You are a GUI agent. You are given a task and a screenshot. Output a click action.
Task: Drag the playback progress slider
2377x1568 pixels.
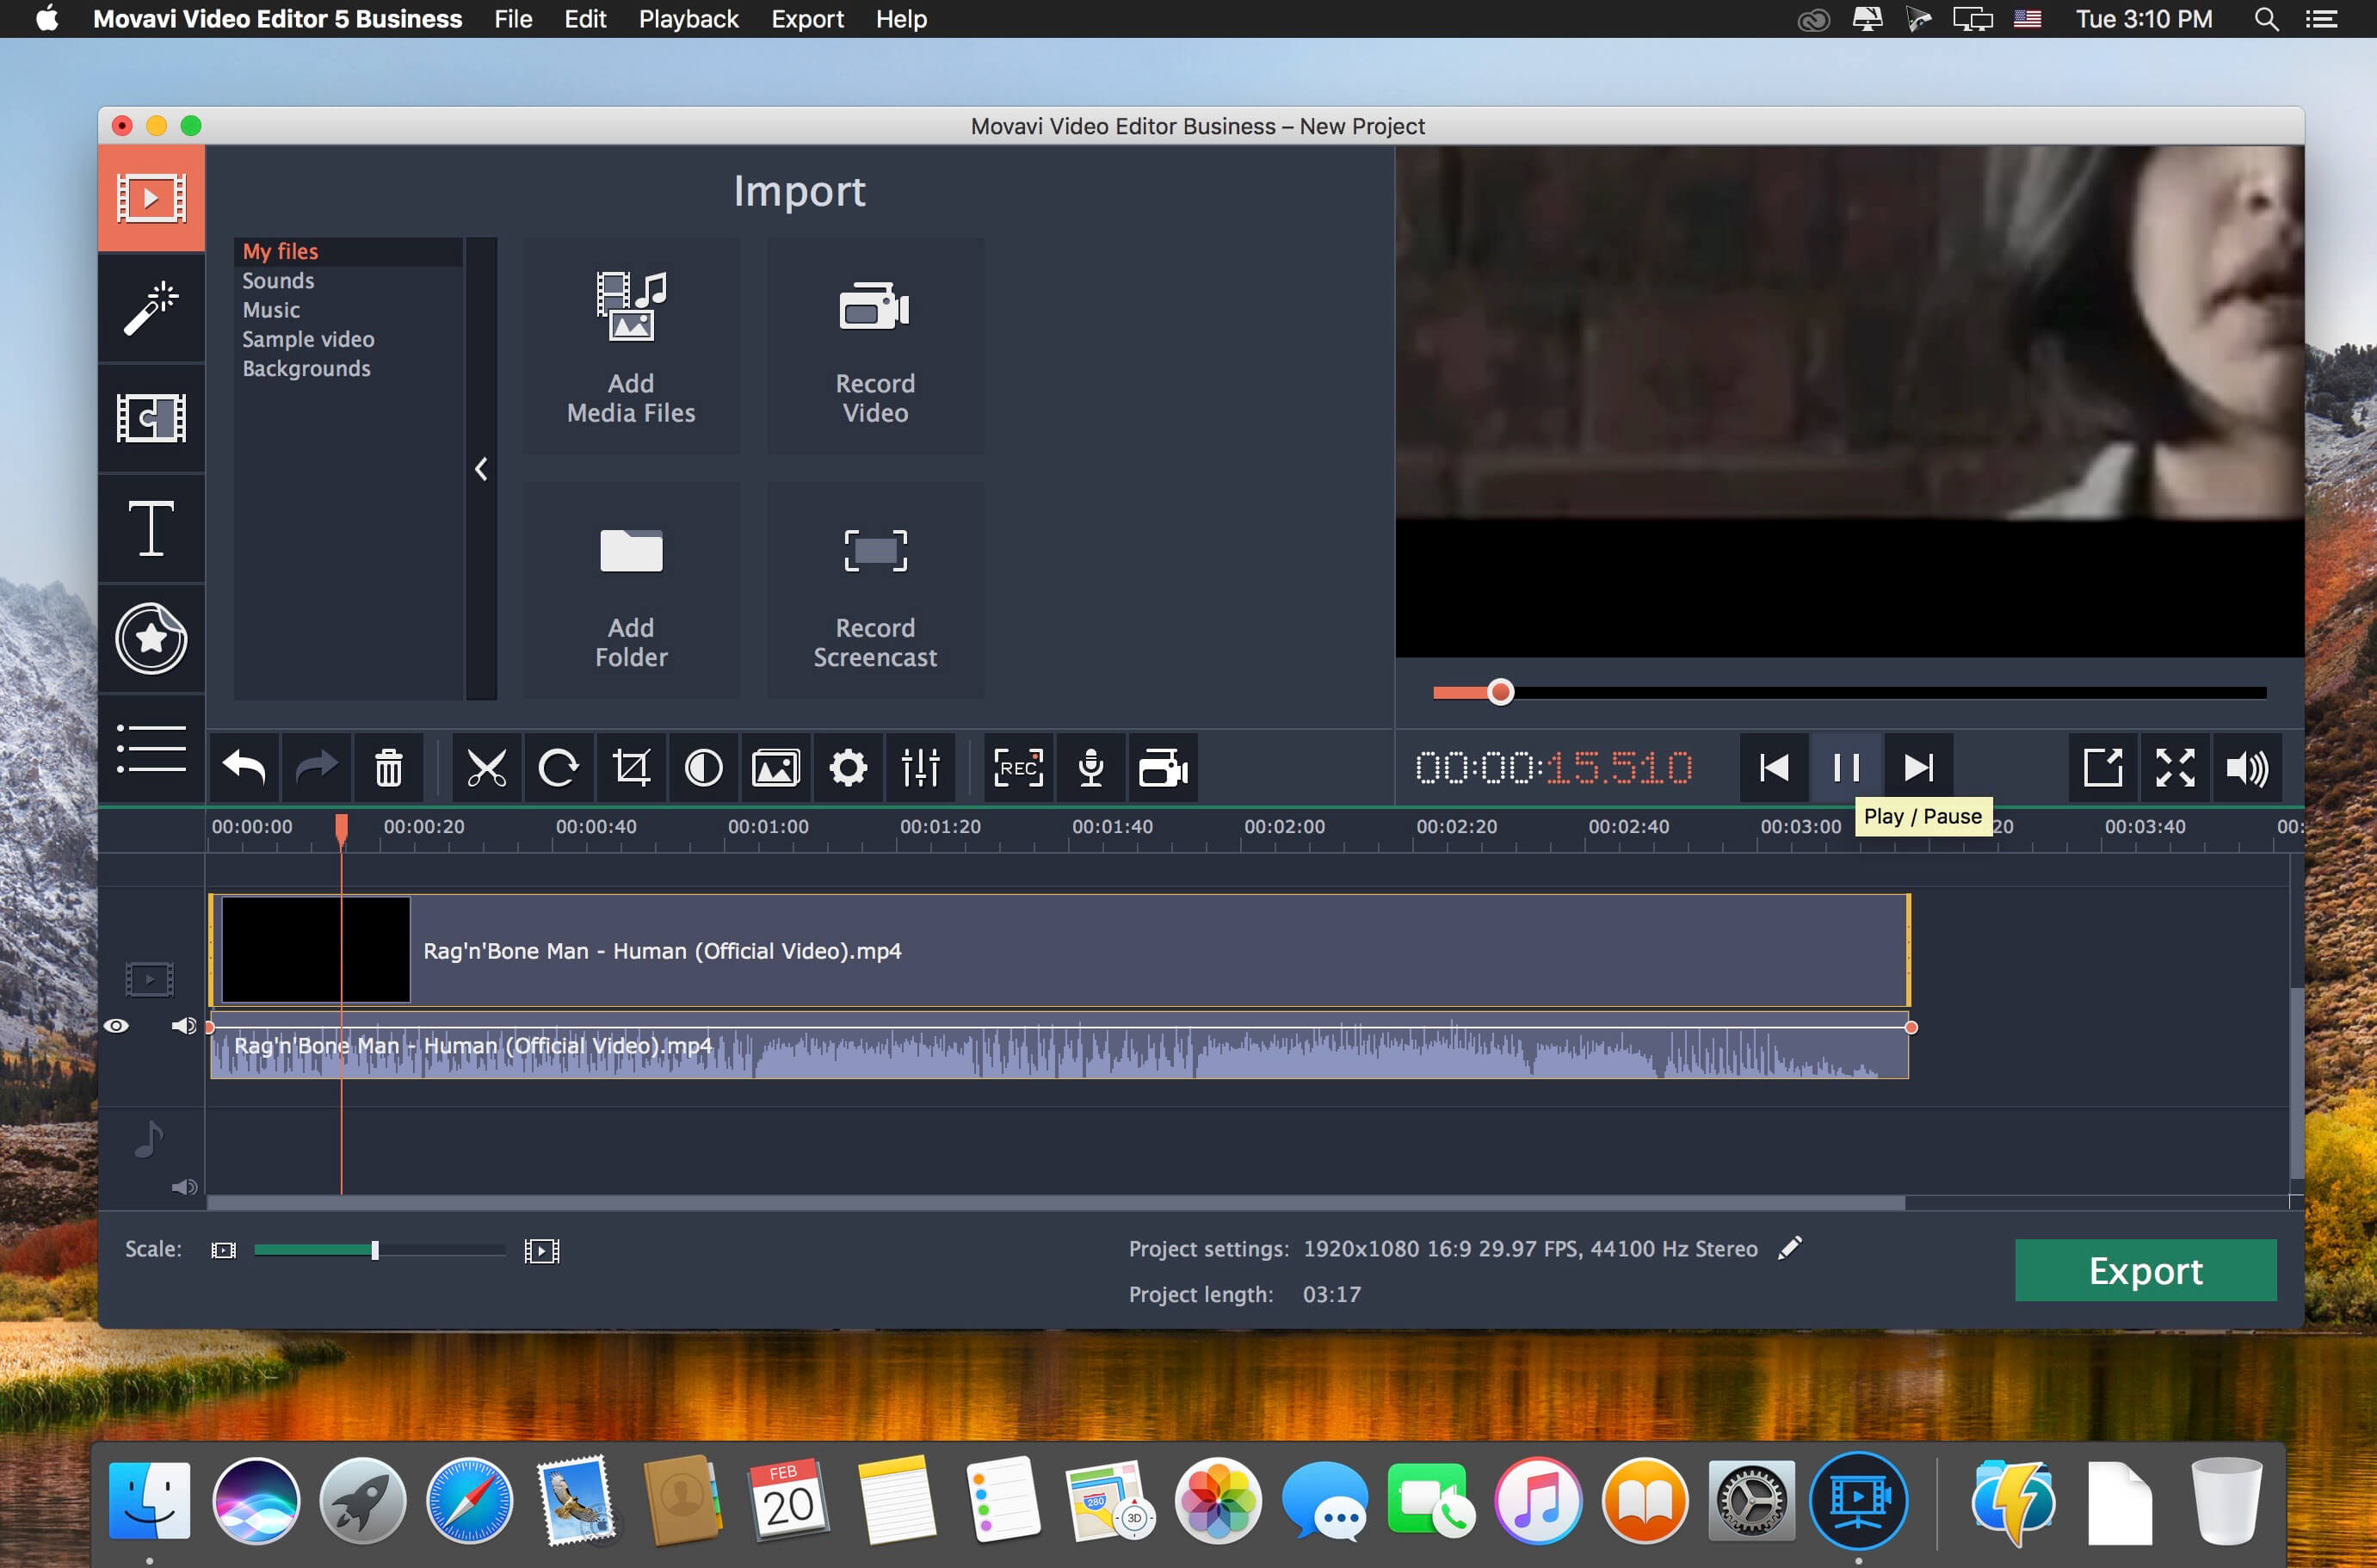1499,691
